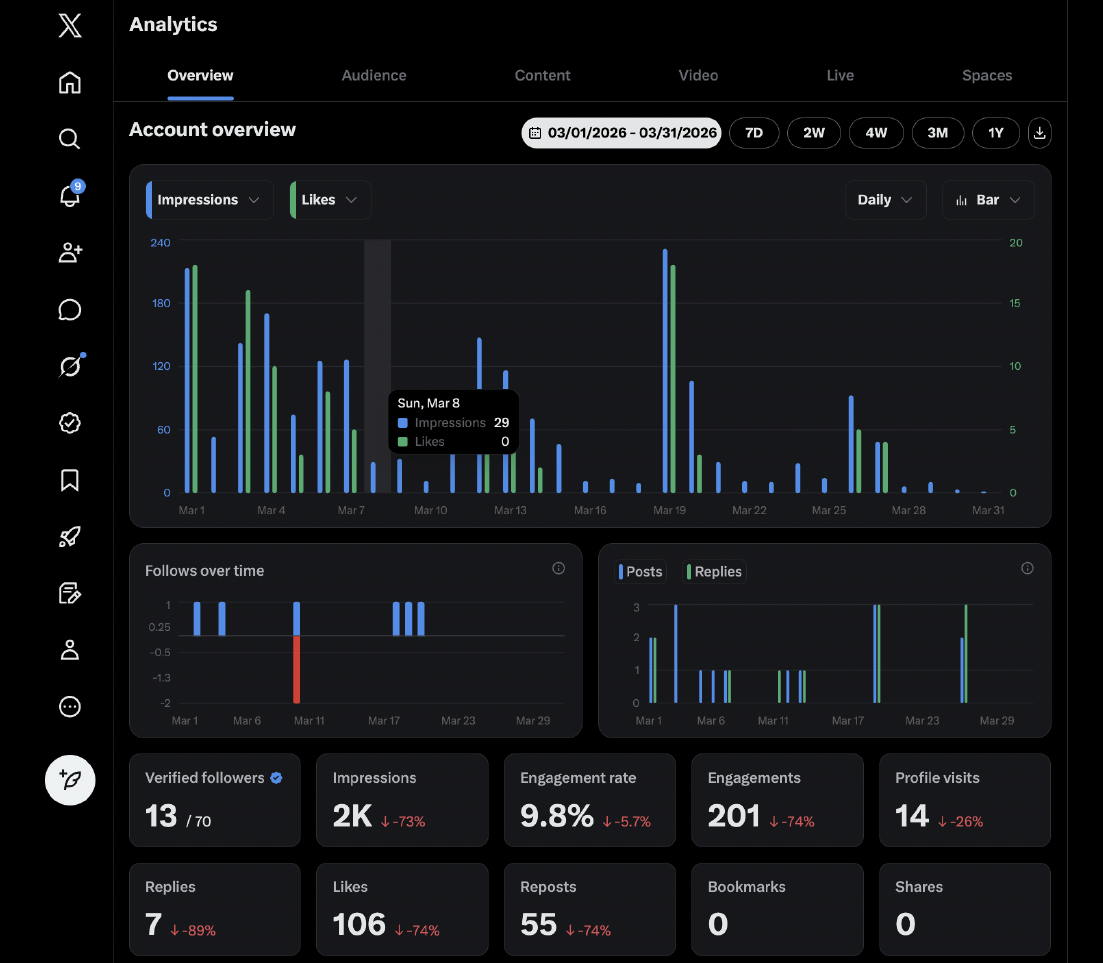The image size is (1103, 963).
Task: Select the 7D time range
Action: point(754,133)
